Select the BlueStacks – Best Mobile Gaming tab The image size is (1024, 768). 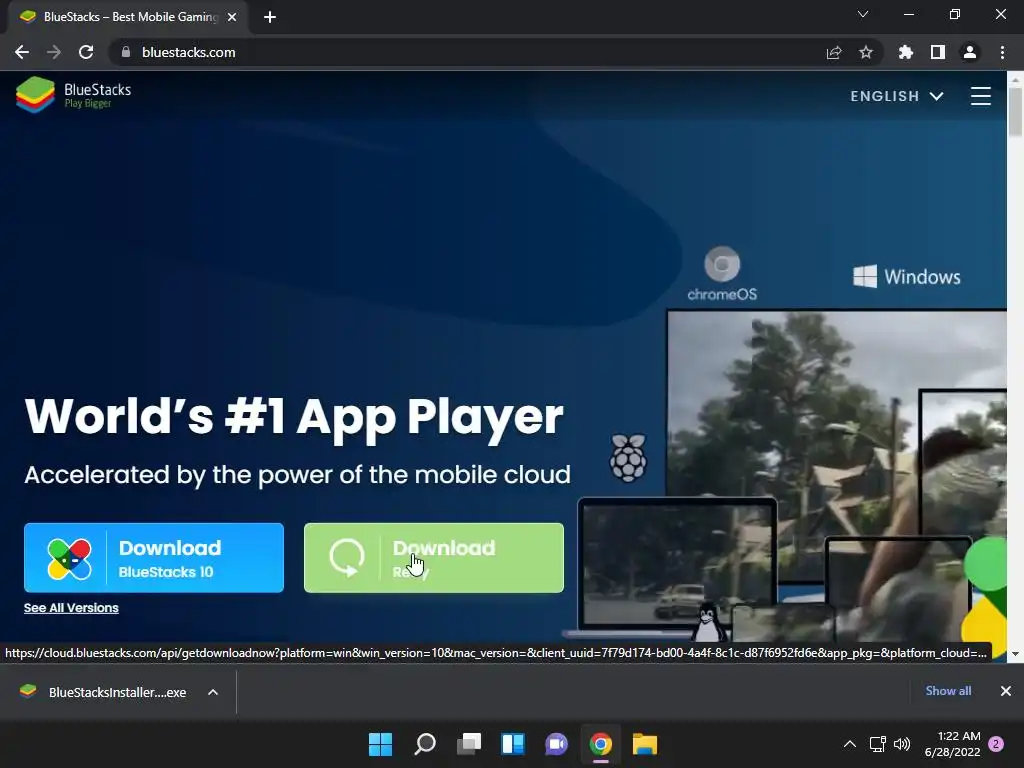click(x=128, y=17)
